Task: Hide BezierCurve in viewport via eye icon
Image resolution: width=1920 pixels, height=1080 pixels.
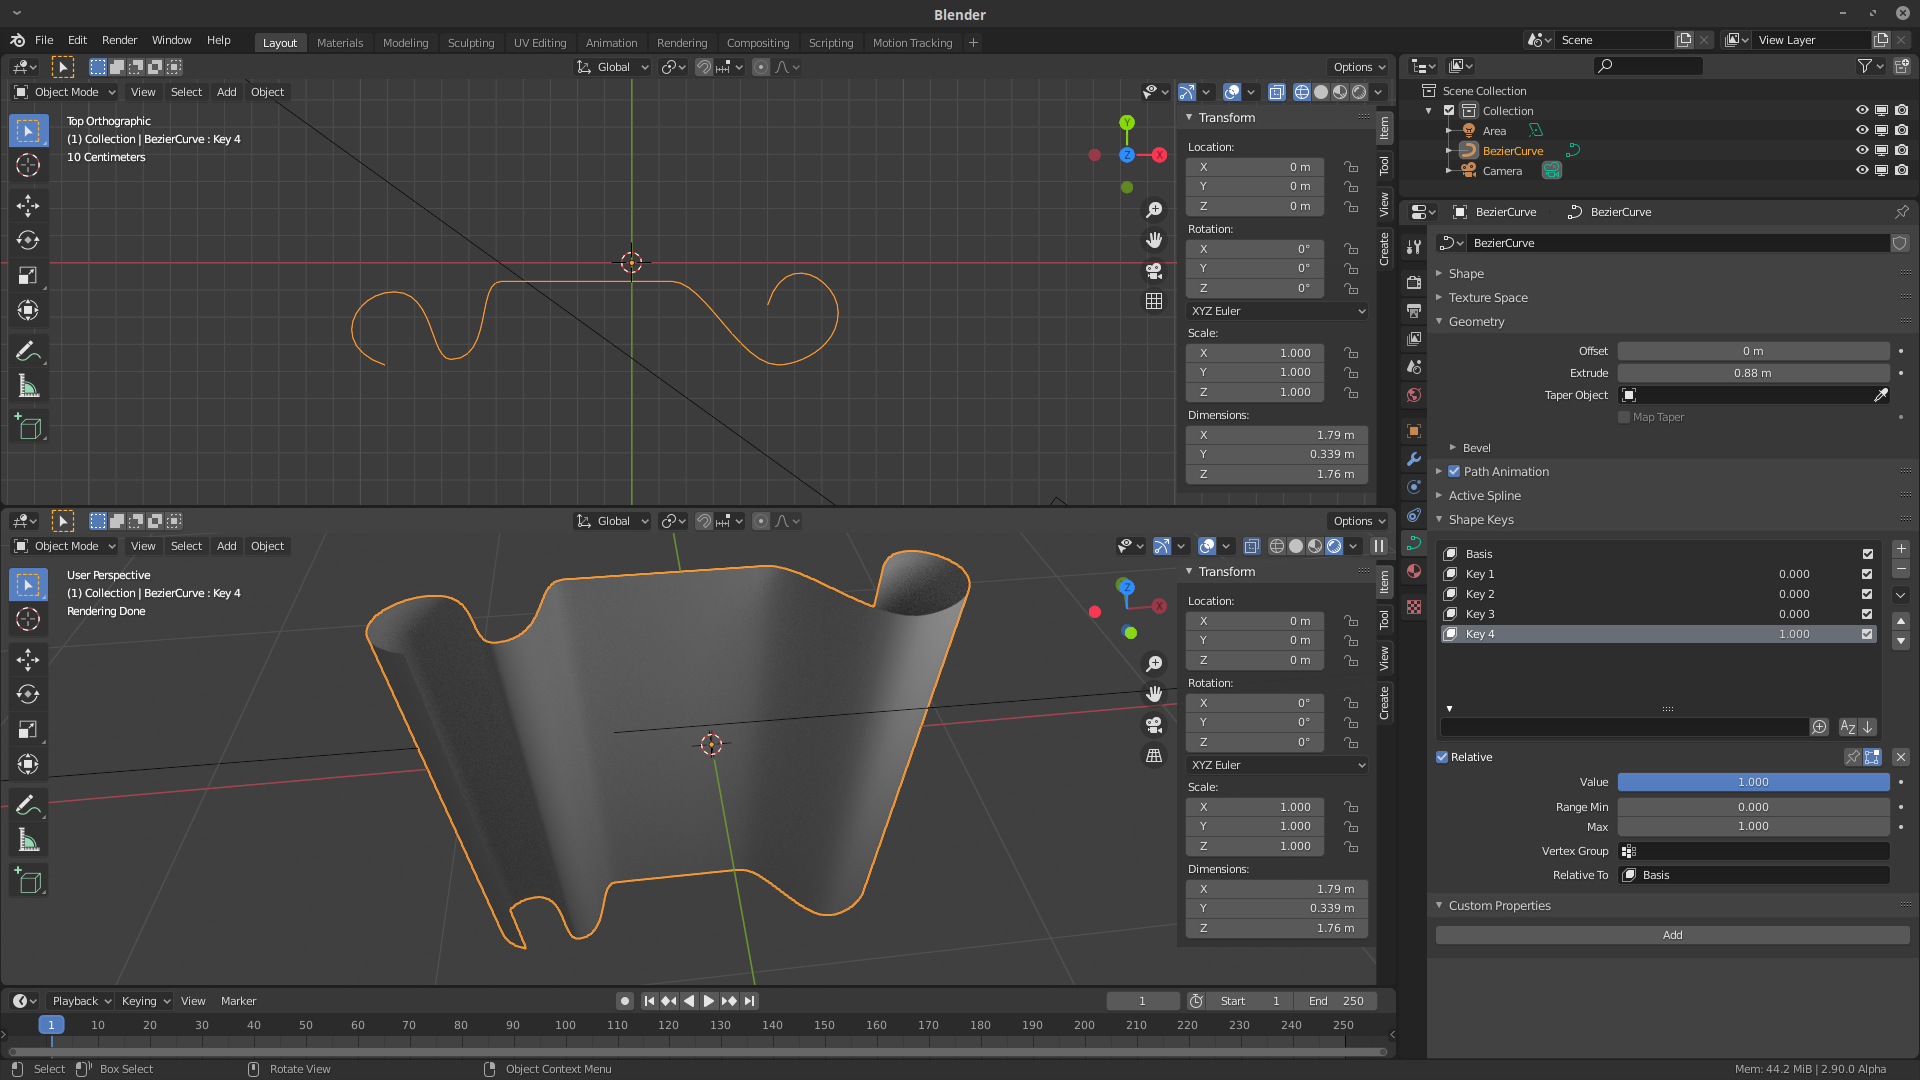Action: pos(1862,150)
